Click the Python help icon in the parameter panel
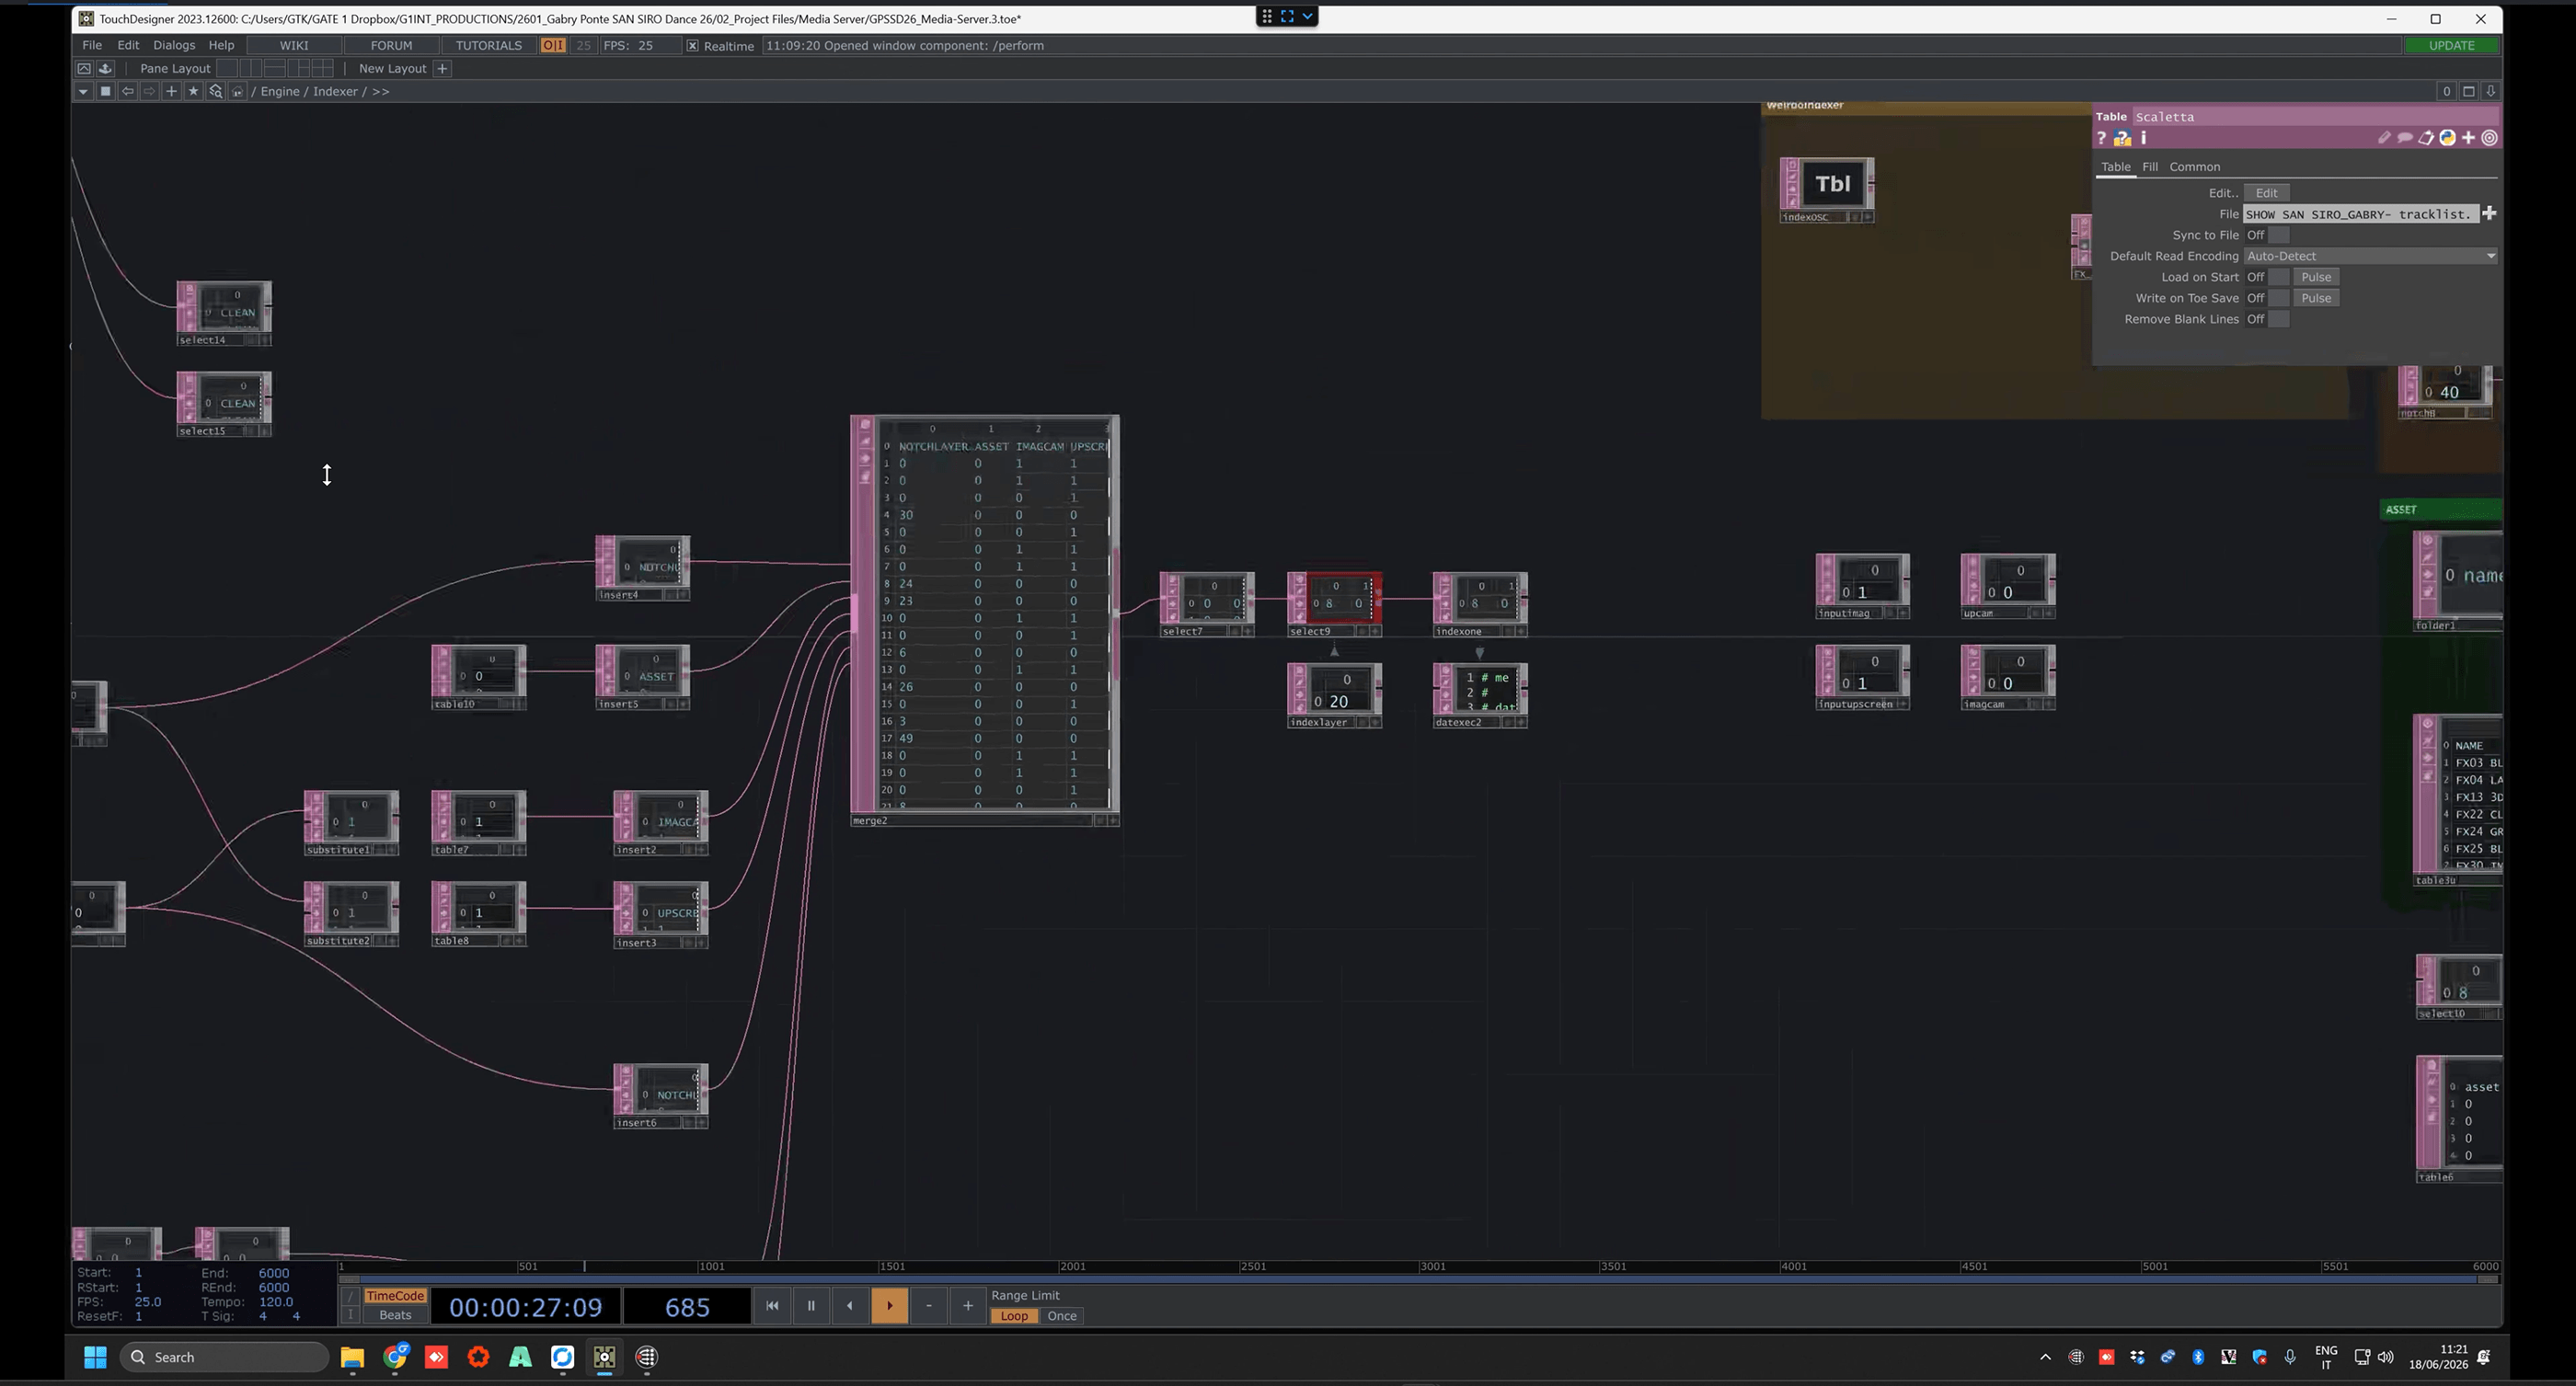The image size is (2576, 1386). [x=2122, y=138]
